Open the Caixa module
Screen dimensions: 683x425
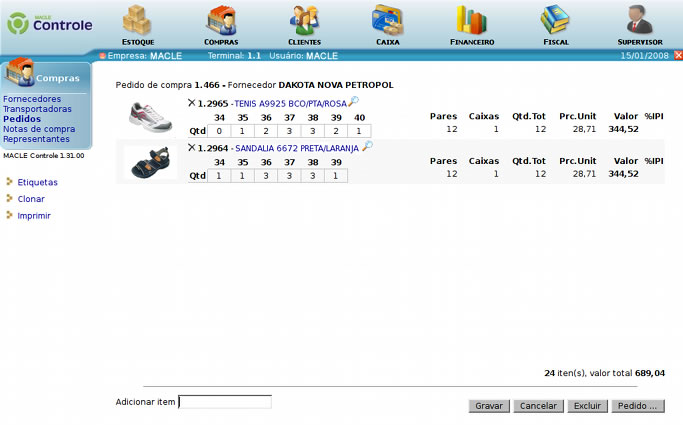pyautogui.click(x=388, y=25)
